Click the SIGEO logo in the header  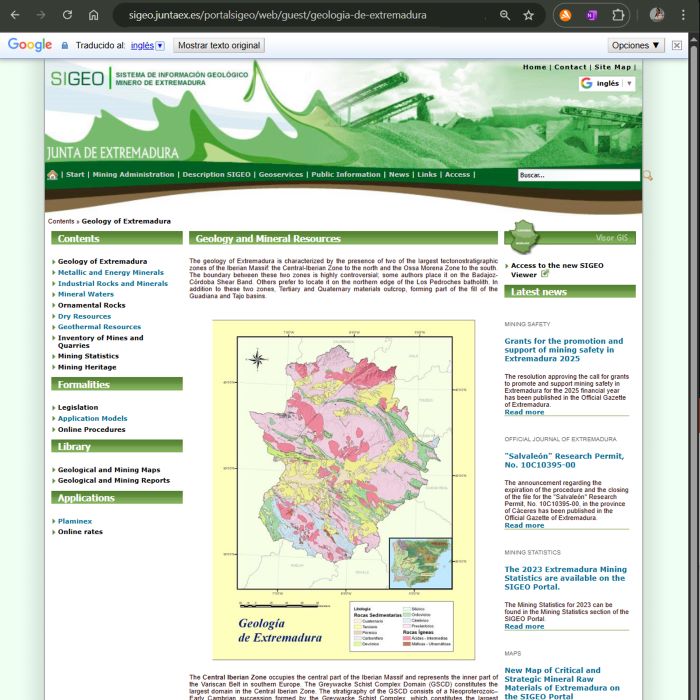(x=77, y=79)
